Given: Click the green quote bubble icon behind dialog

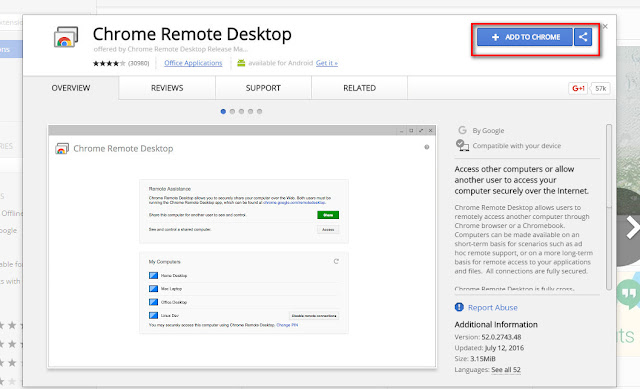Looking at the screenshot, I should [628, 293].
